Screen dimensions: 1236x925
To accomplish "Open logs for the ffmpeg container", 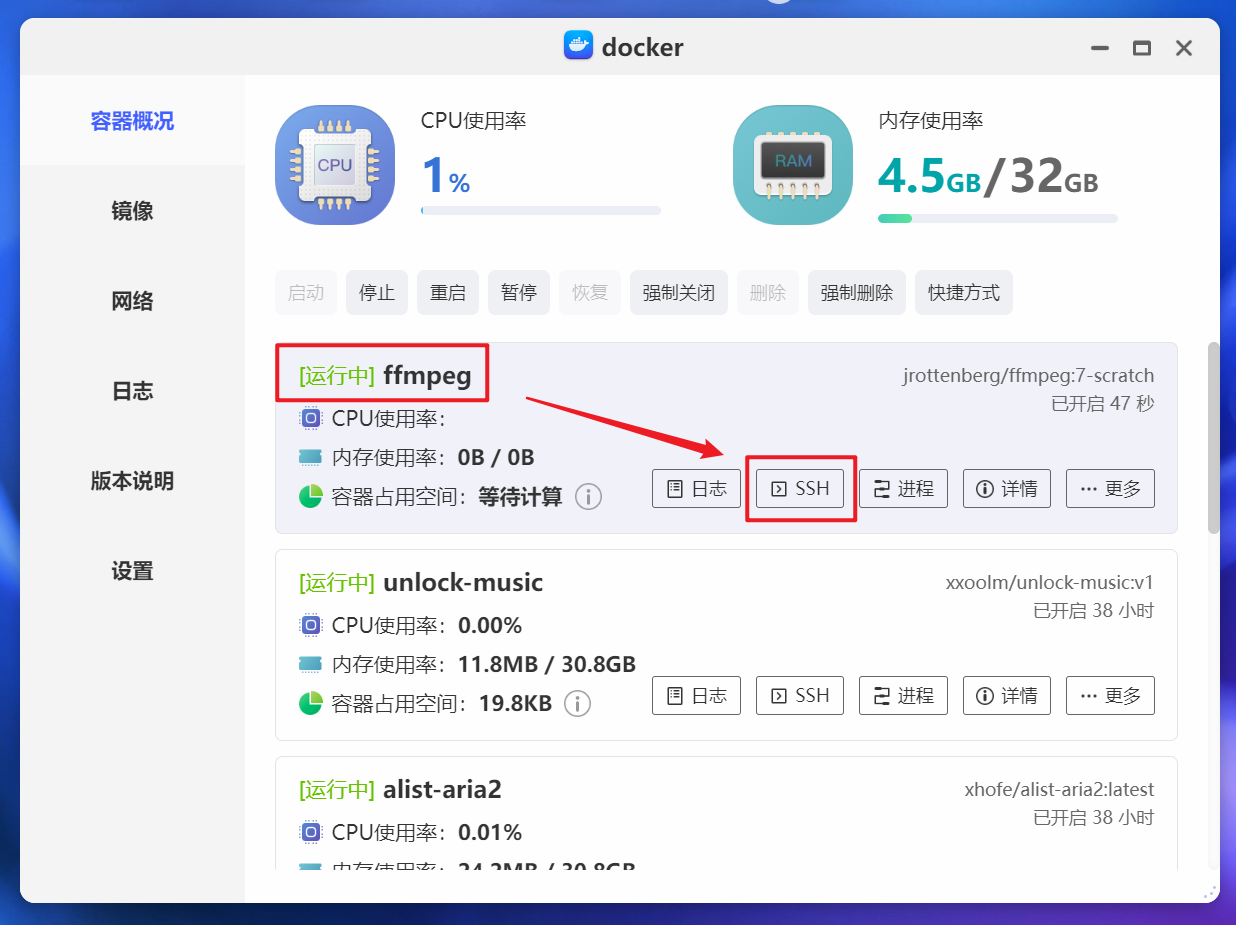I will pos(696,489).
